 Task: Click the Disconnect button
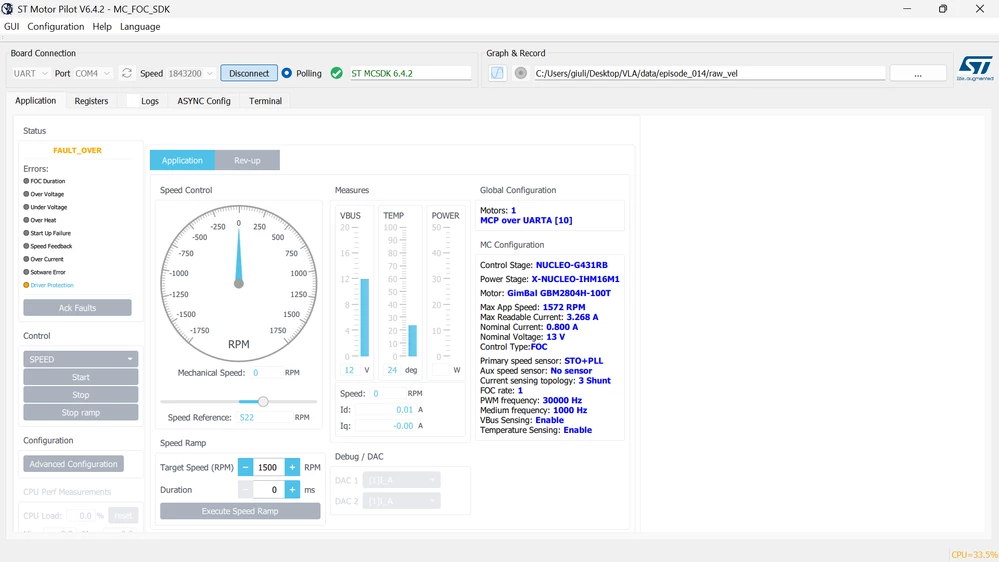pyautogui.click(x=249, y=73)
